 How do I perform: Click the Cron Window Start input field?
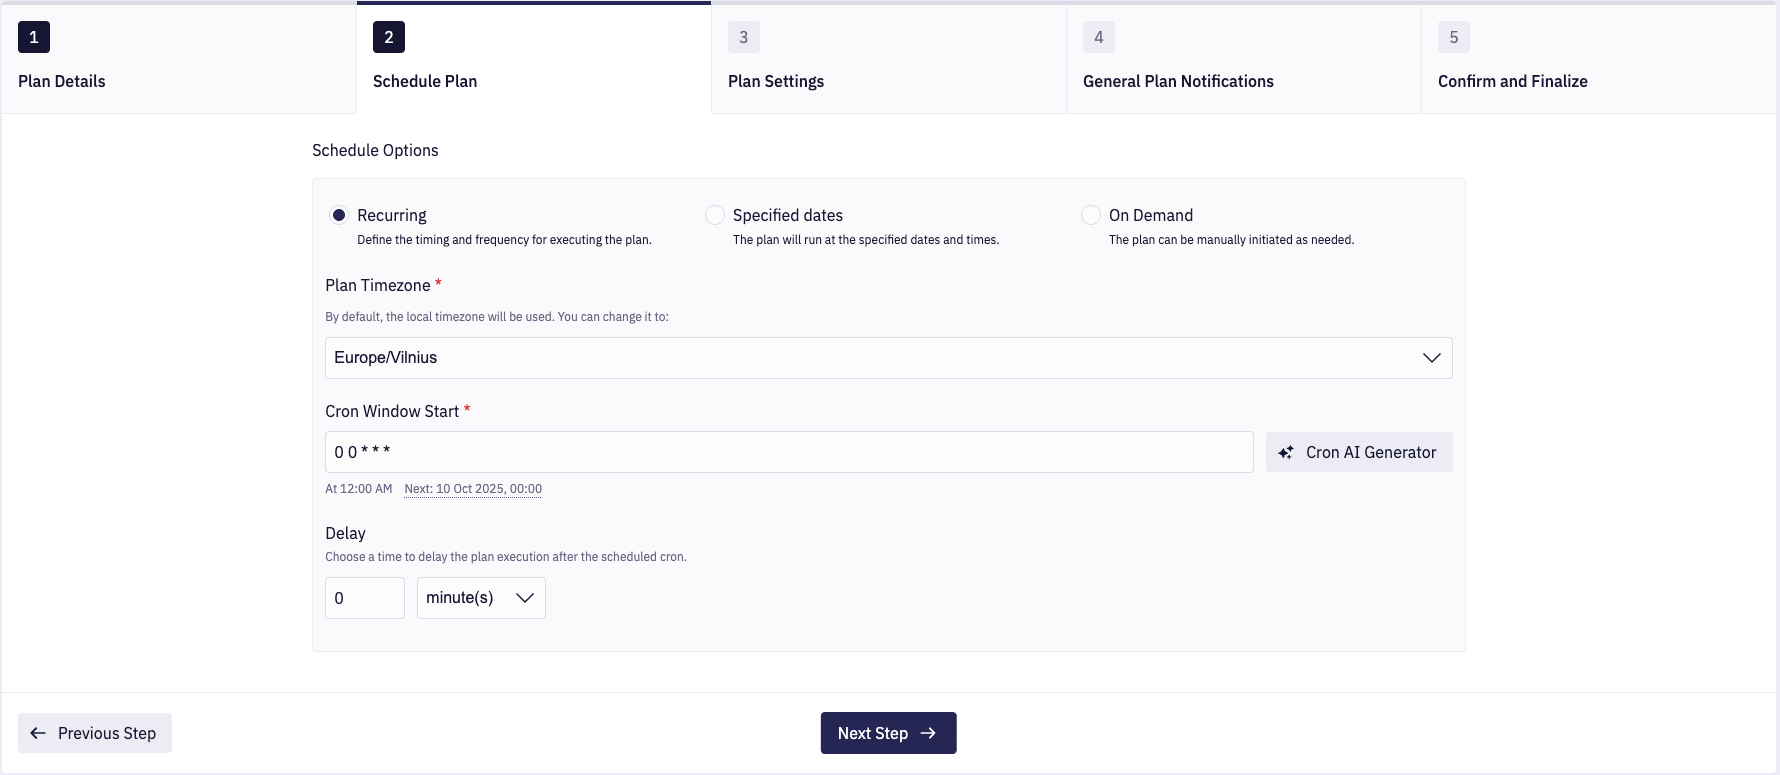point(788,452)
